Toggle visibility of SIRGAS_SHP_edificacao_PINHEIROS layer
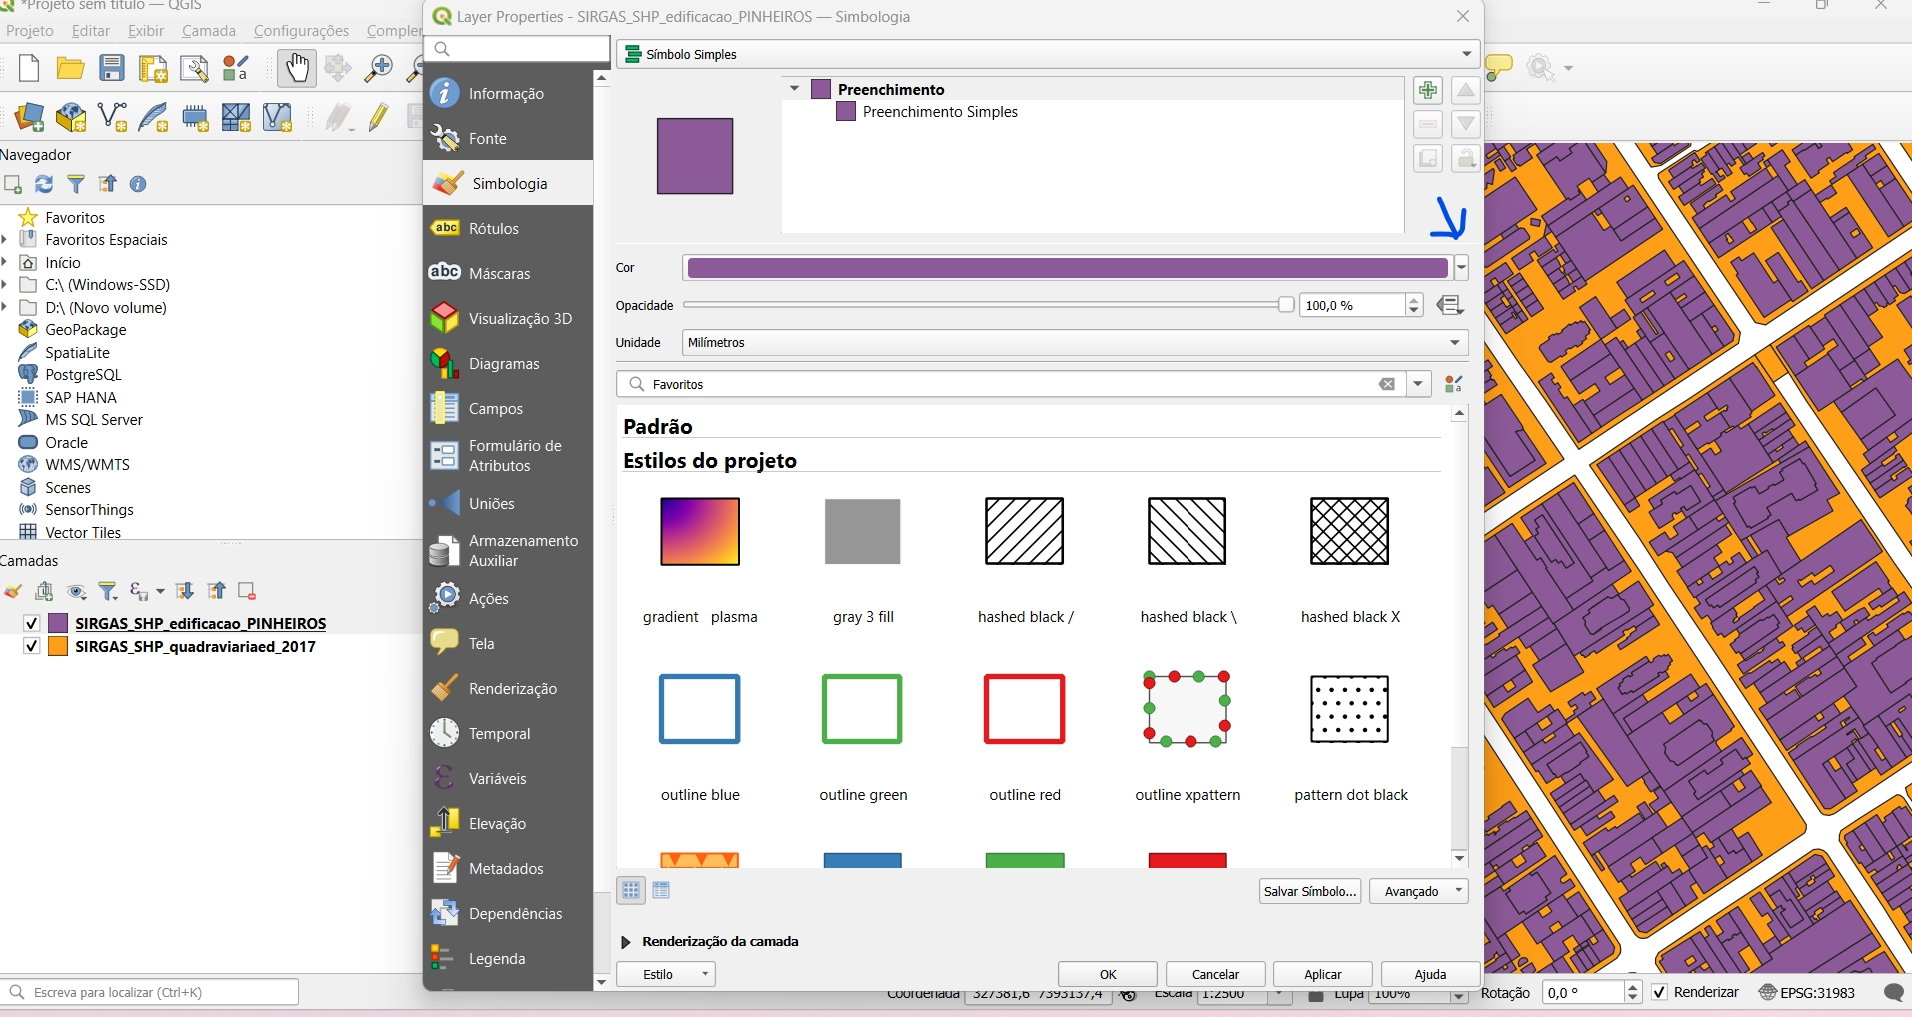 [31, 623]
